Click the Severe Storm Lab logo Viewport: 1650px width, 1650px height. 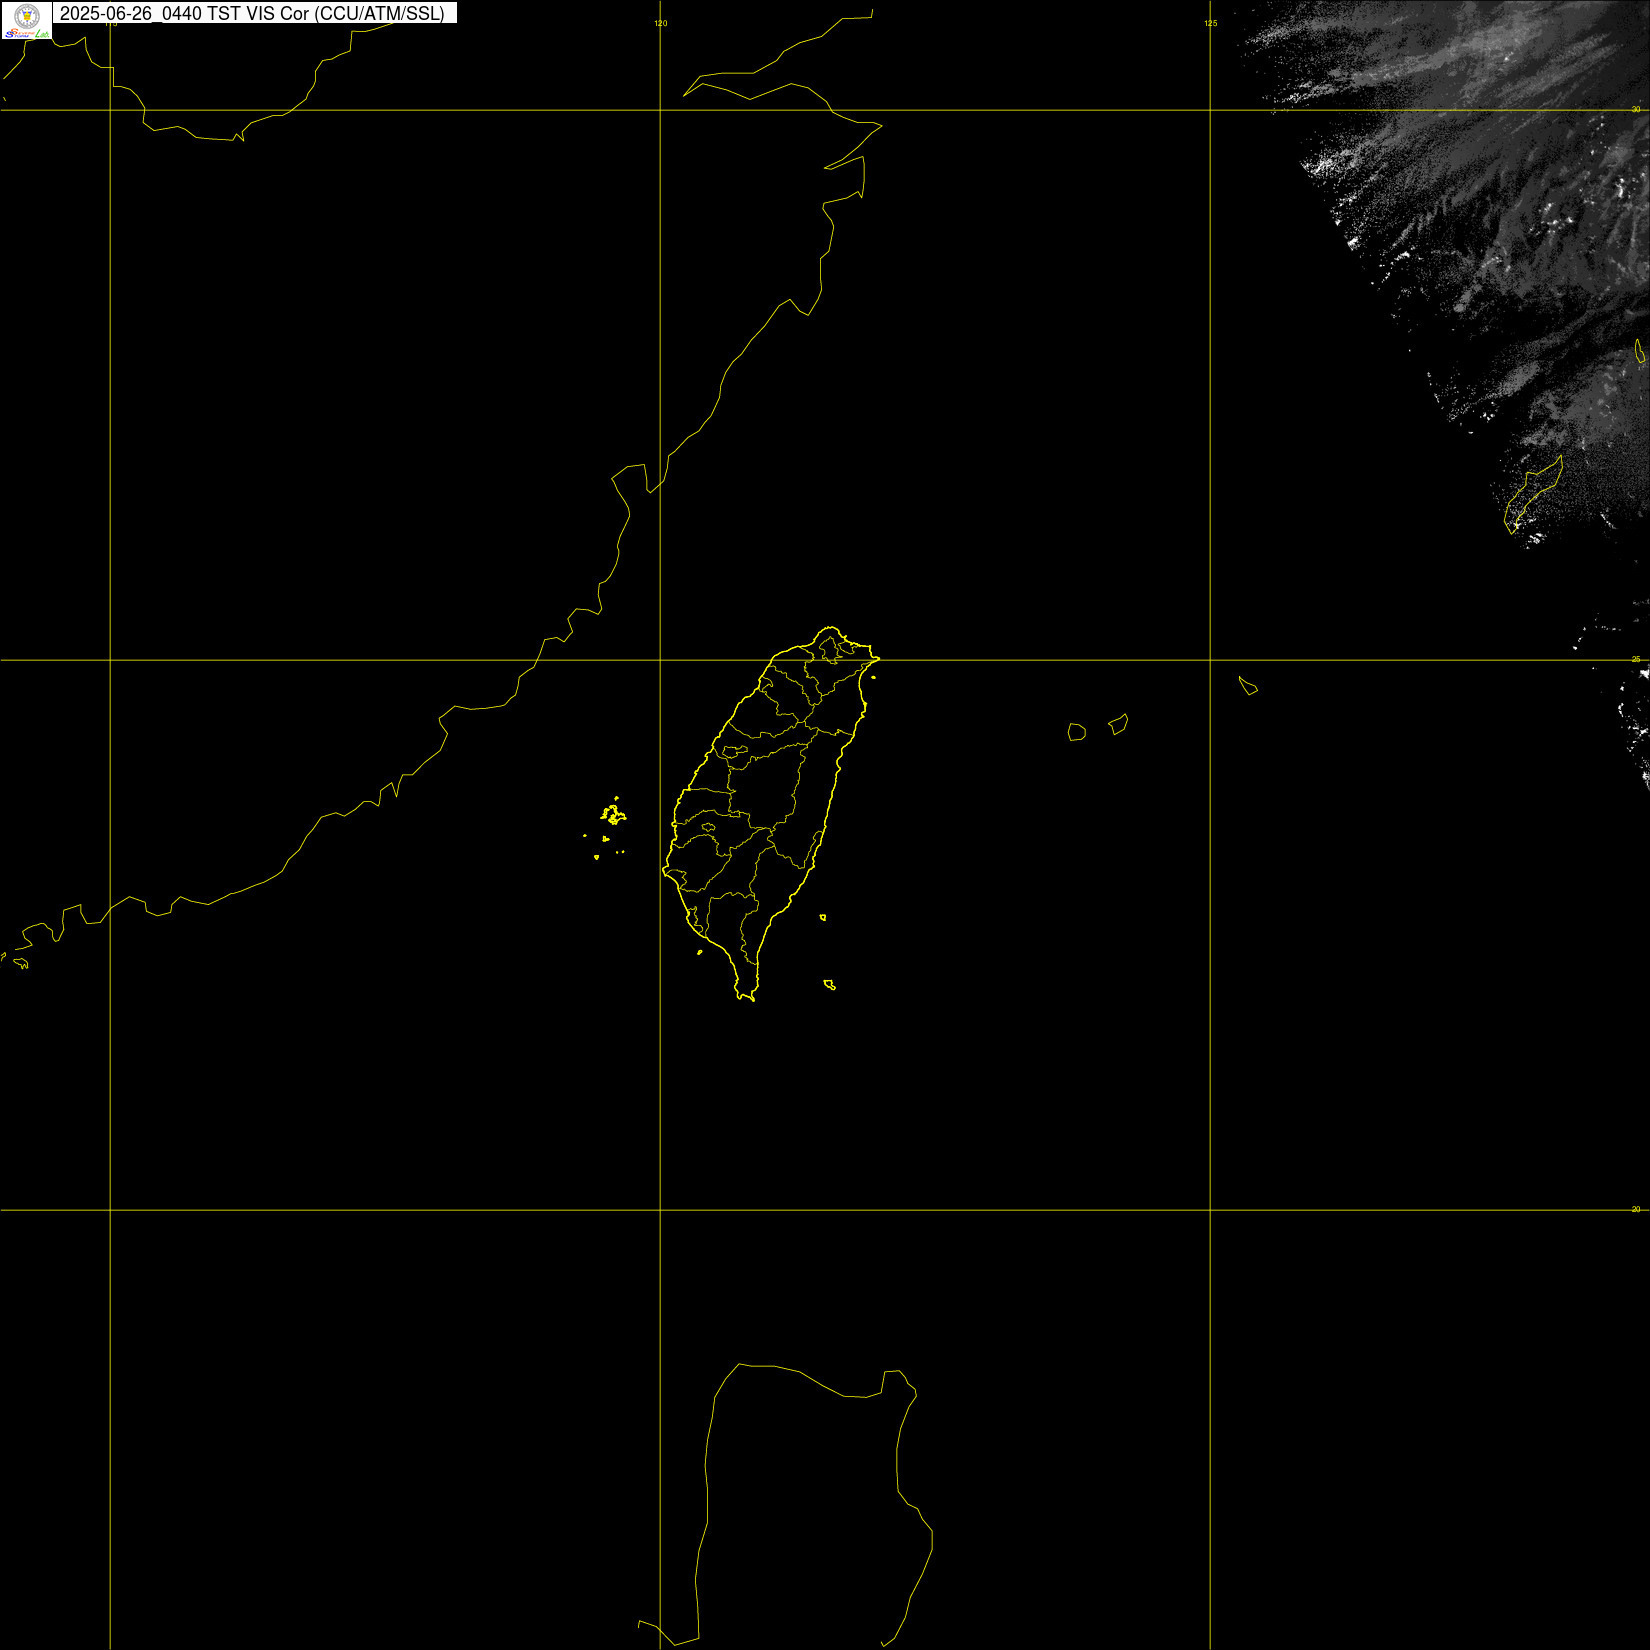tap(26, 21)
